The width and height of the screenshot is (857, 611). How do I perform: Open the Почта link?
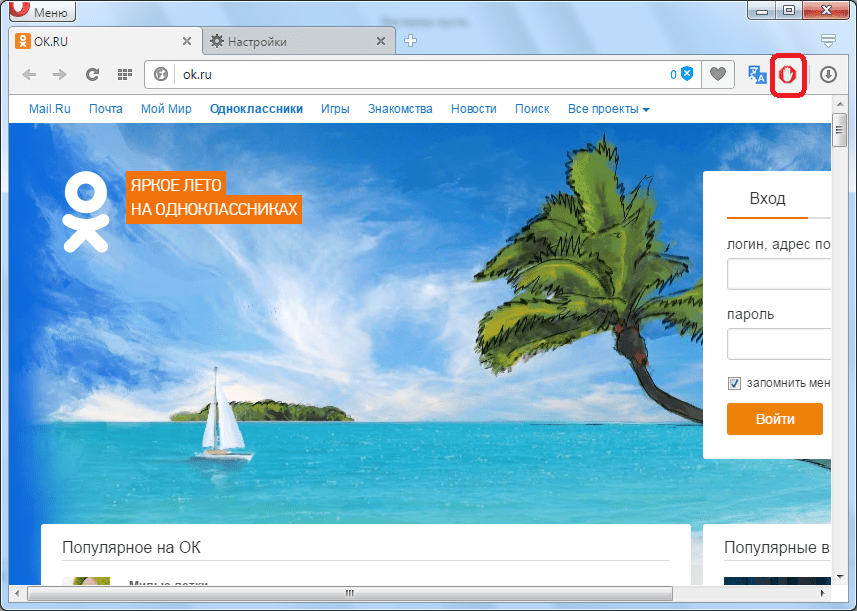click(x=105, y=109)
